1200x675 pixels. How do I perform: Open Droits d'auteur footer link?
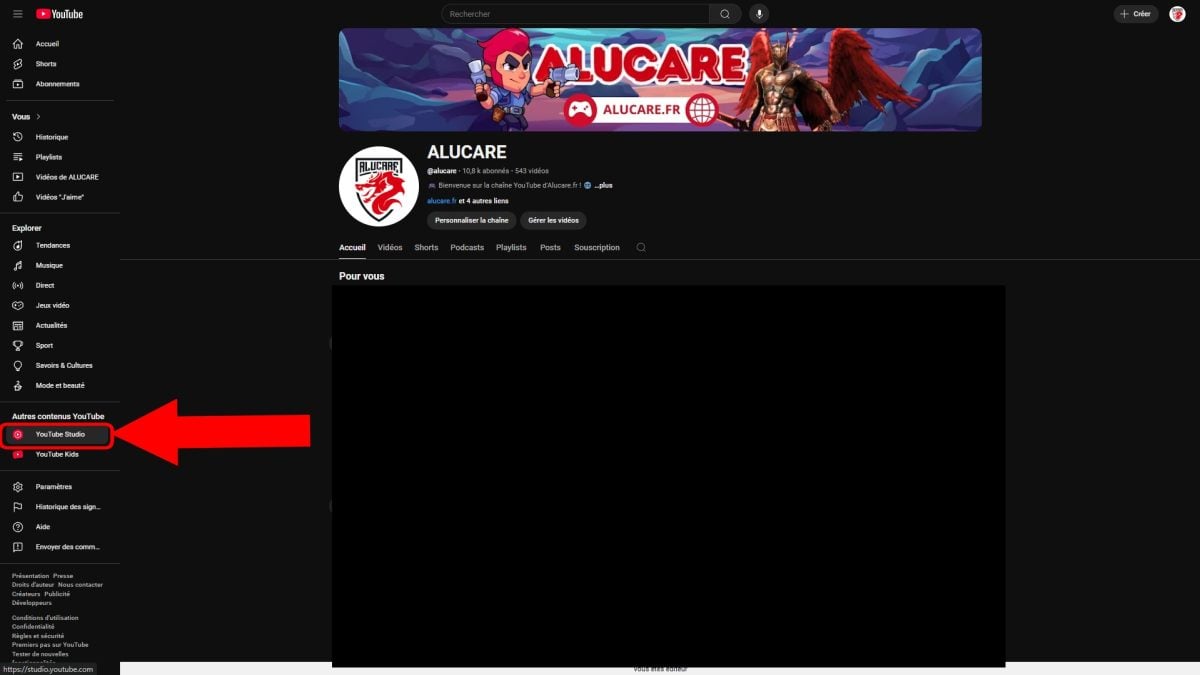point(33,585)
